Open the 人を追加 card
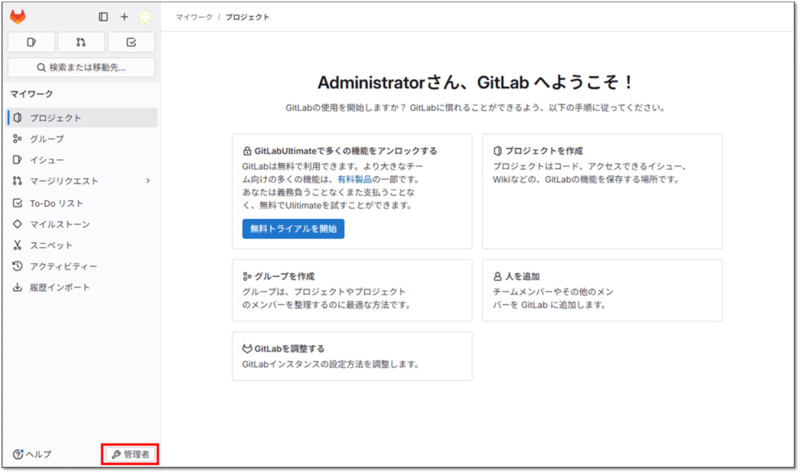Viewport: 800px width, 473px height. (602, 290)
